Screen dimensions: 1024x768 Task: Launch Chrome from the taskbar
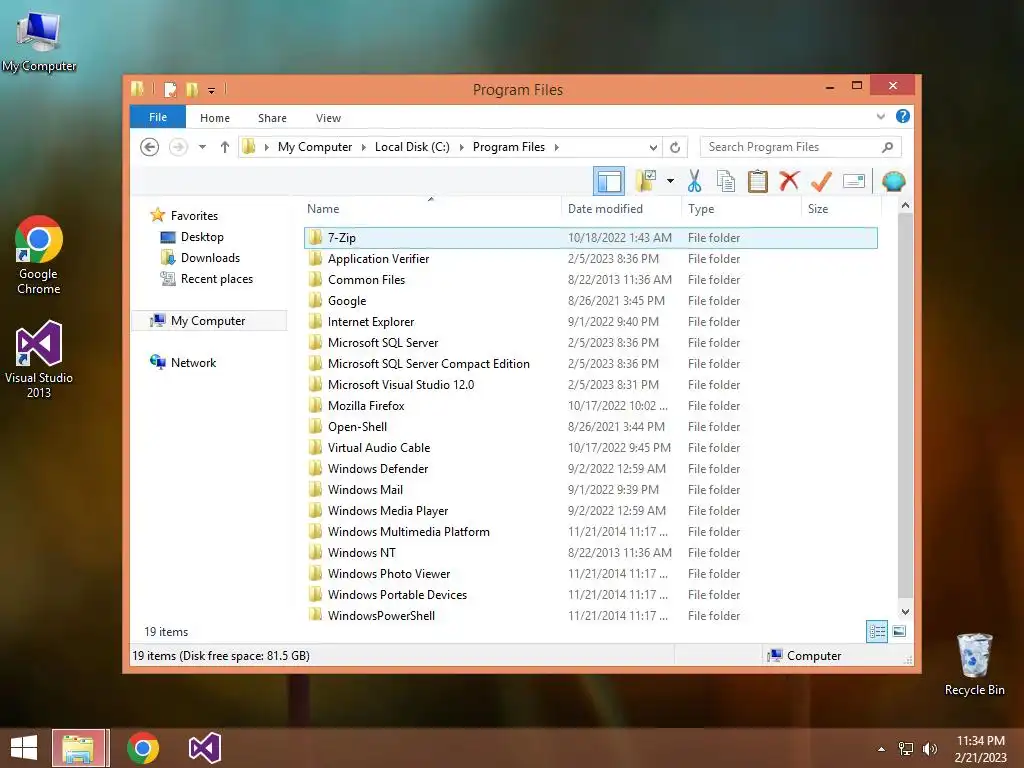point(143,748)
